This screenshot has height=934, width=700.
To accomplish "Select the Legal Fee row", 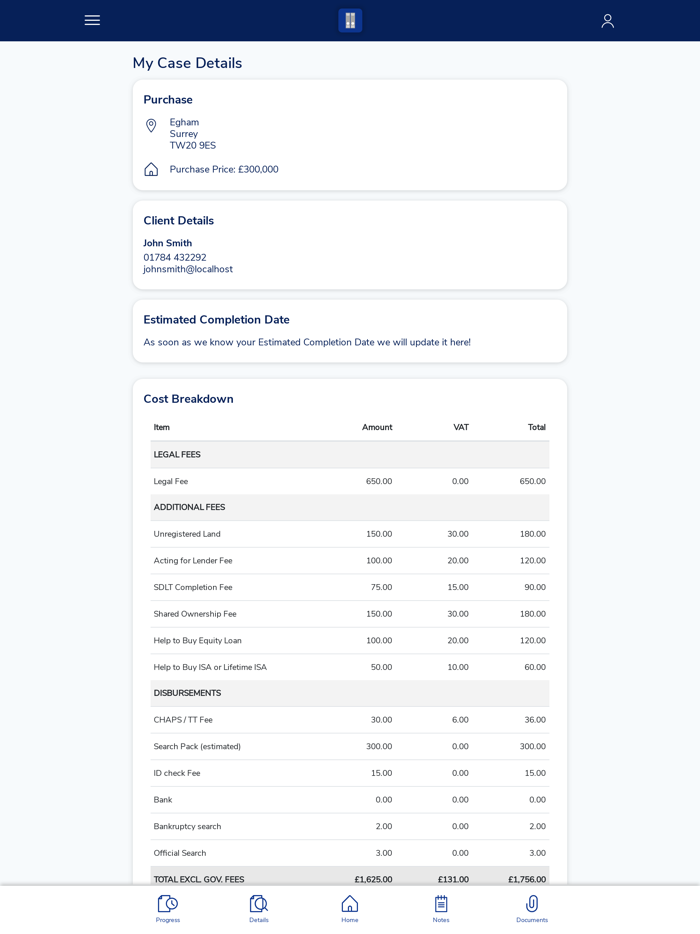I will point(350,481).
